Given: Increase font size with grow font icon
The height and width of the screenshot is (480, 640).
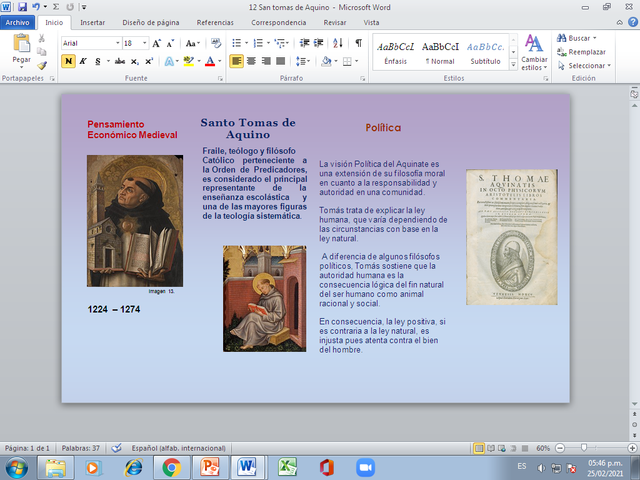Looking at the screenshot, I should click(x=156, y=43).
